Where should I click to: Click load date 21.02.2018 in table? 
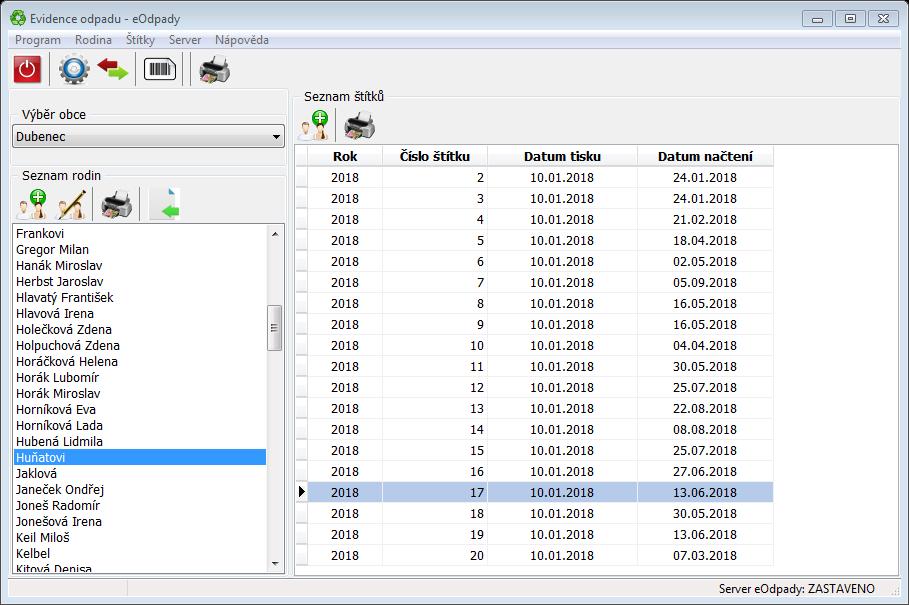706,220
